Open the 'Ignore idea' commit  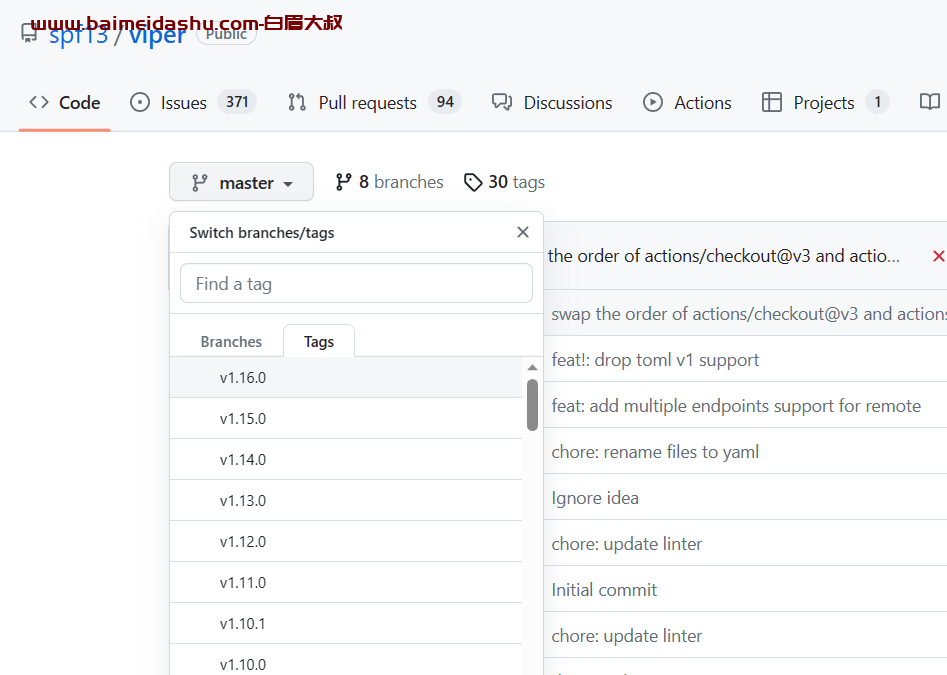(595, 497)
